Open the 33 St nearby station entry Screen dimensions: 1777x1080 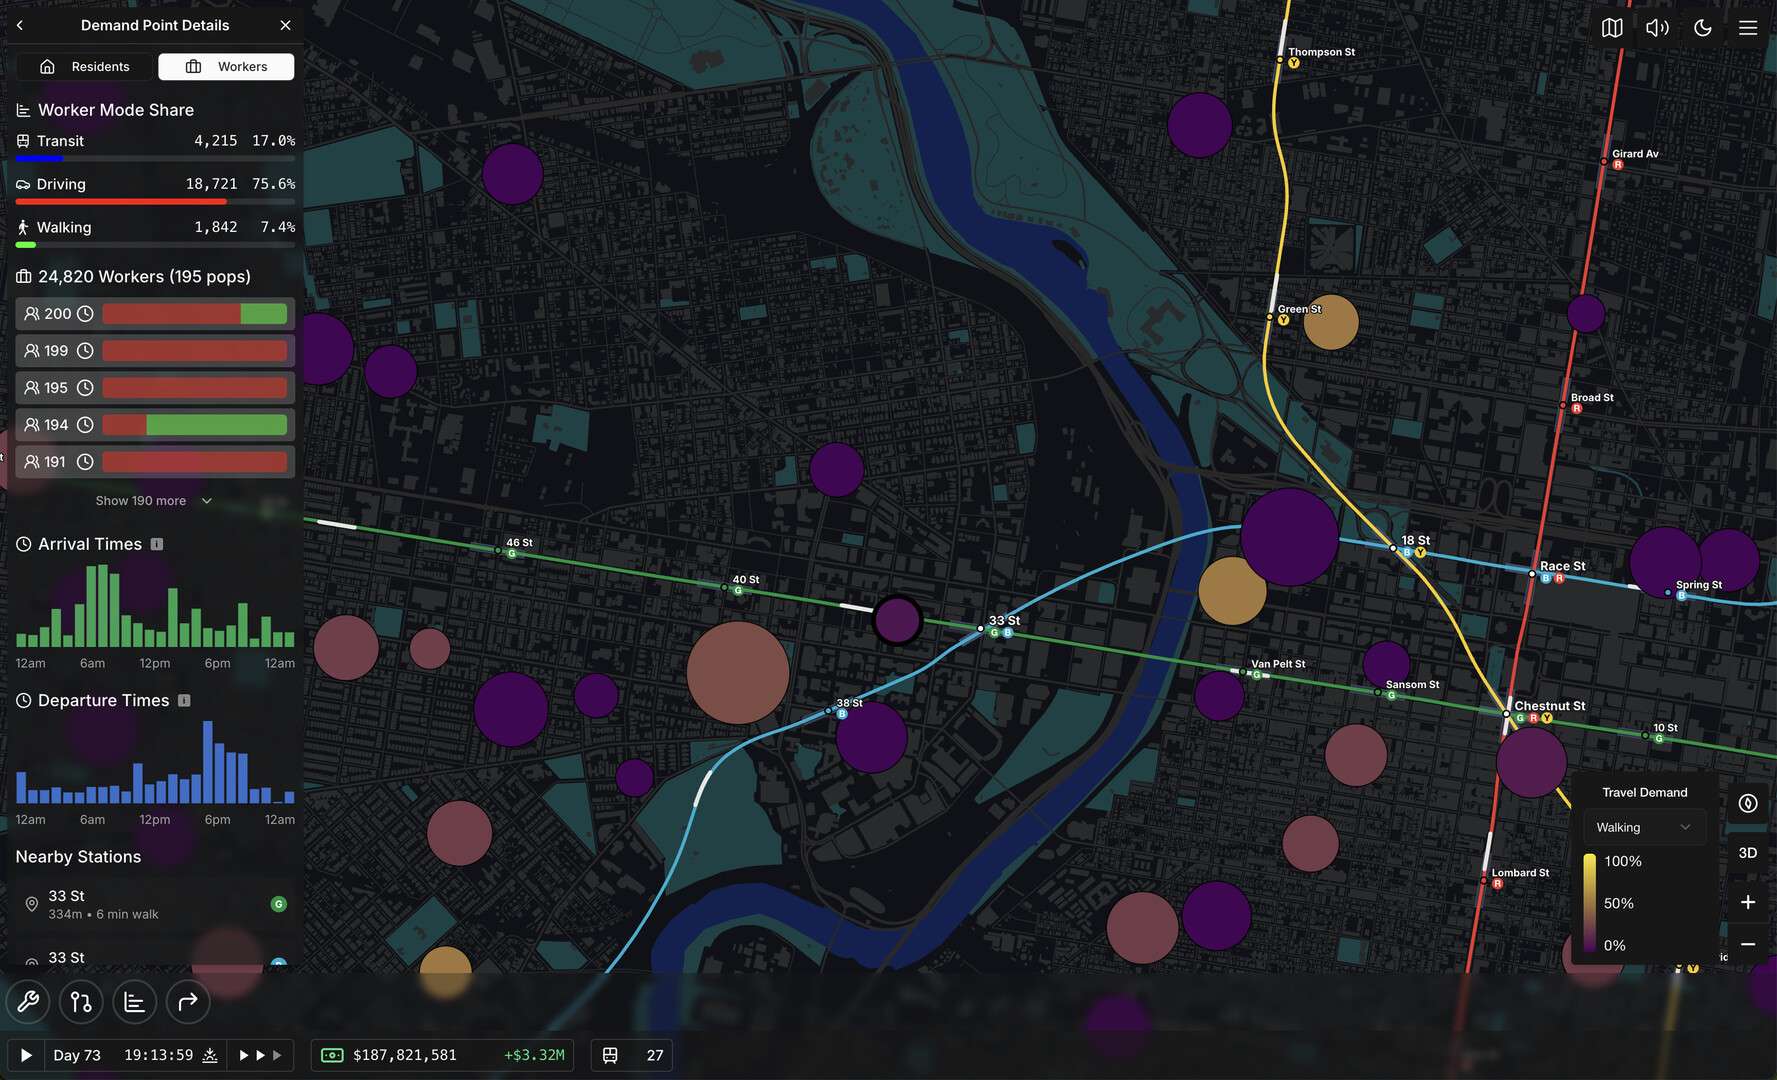point(155,904)
